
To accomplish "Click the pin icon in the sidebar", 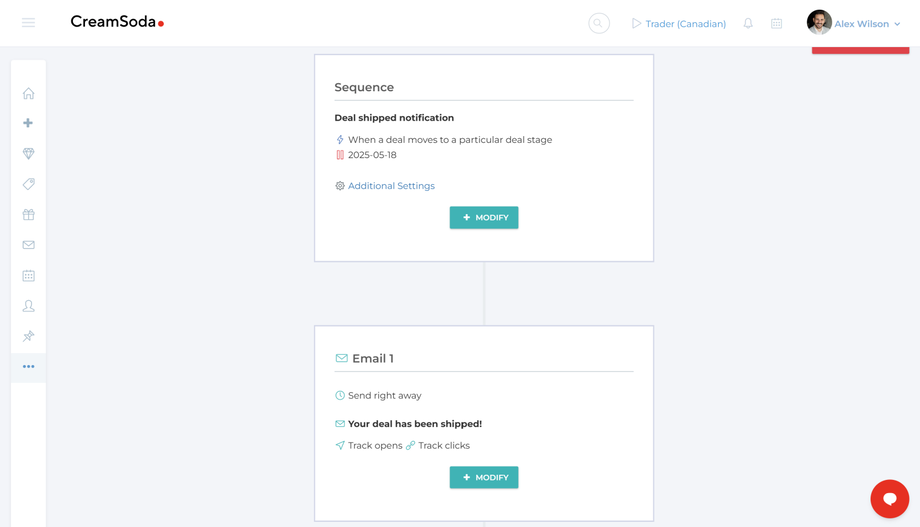I will (x=28, y=336).
